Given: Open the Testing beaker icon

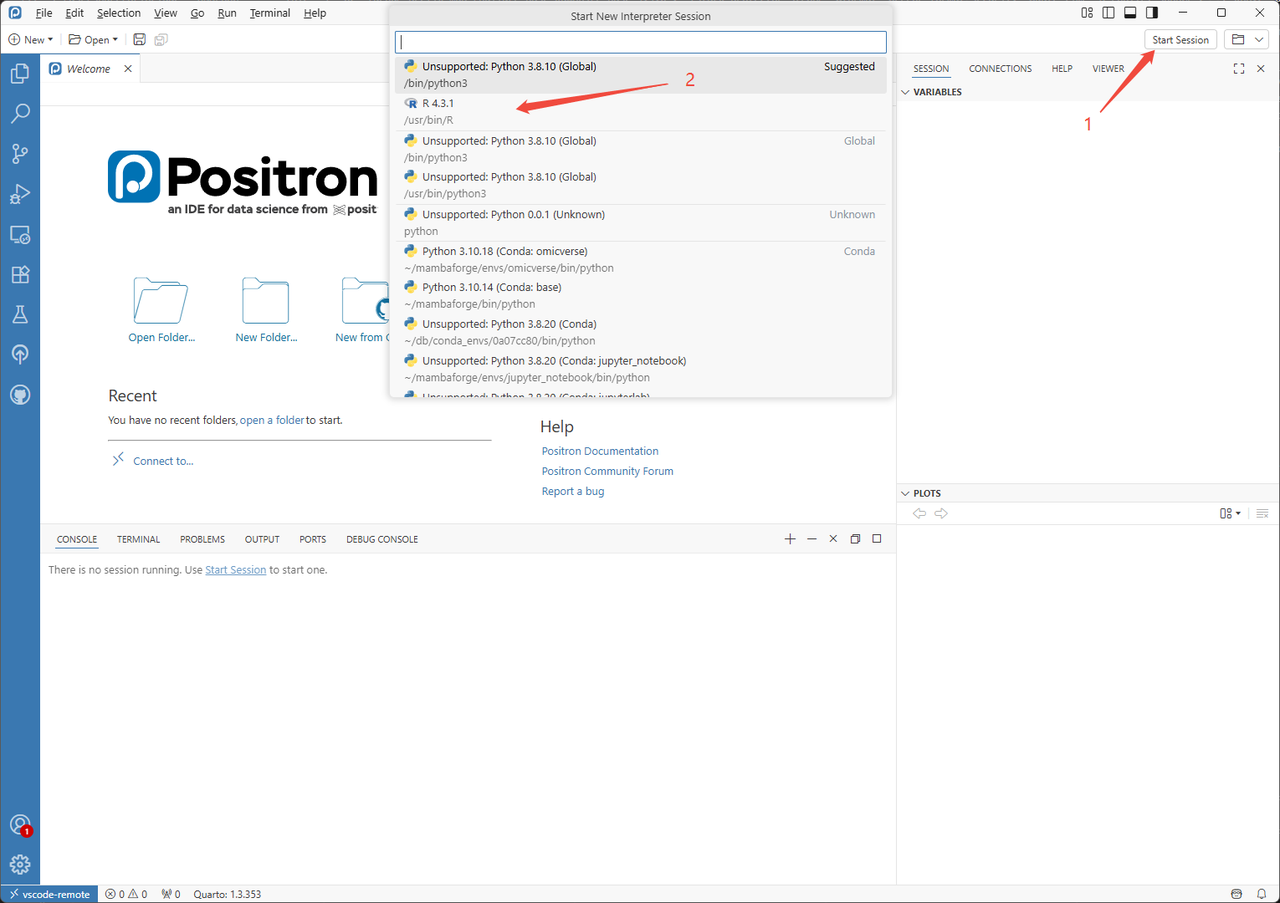Looking at the screenshot, I should (20, 314).
